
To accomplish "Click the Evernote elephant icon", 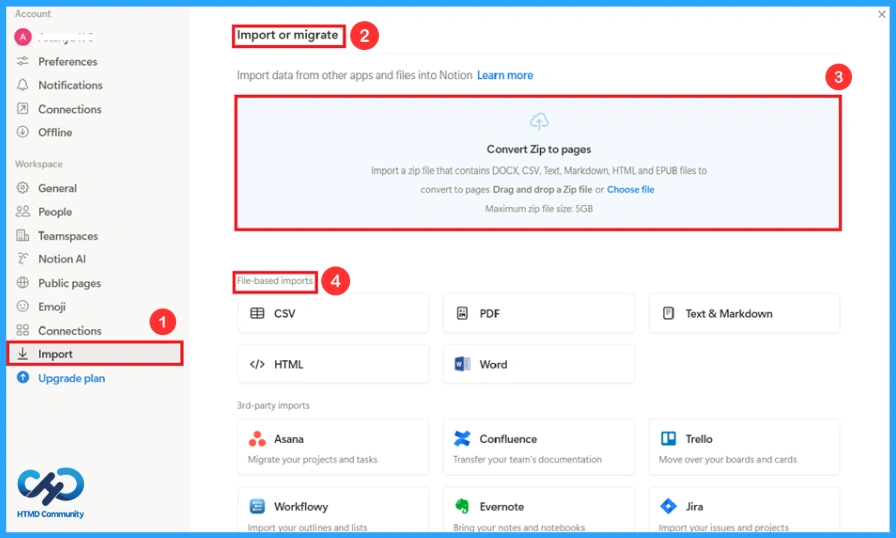I will [462, 506].
